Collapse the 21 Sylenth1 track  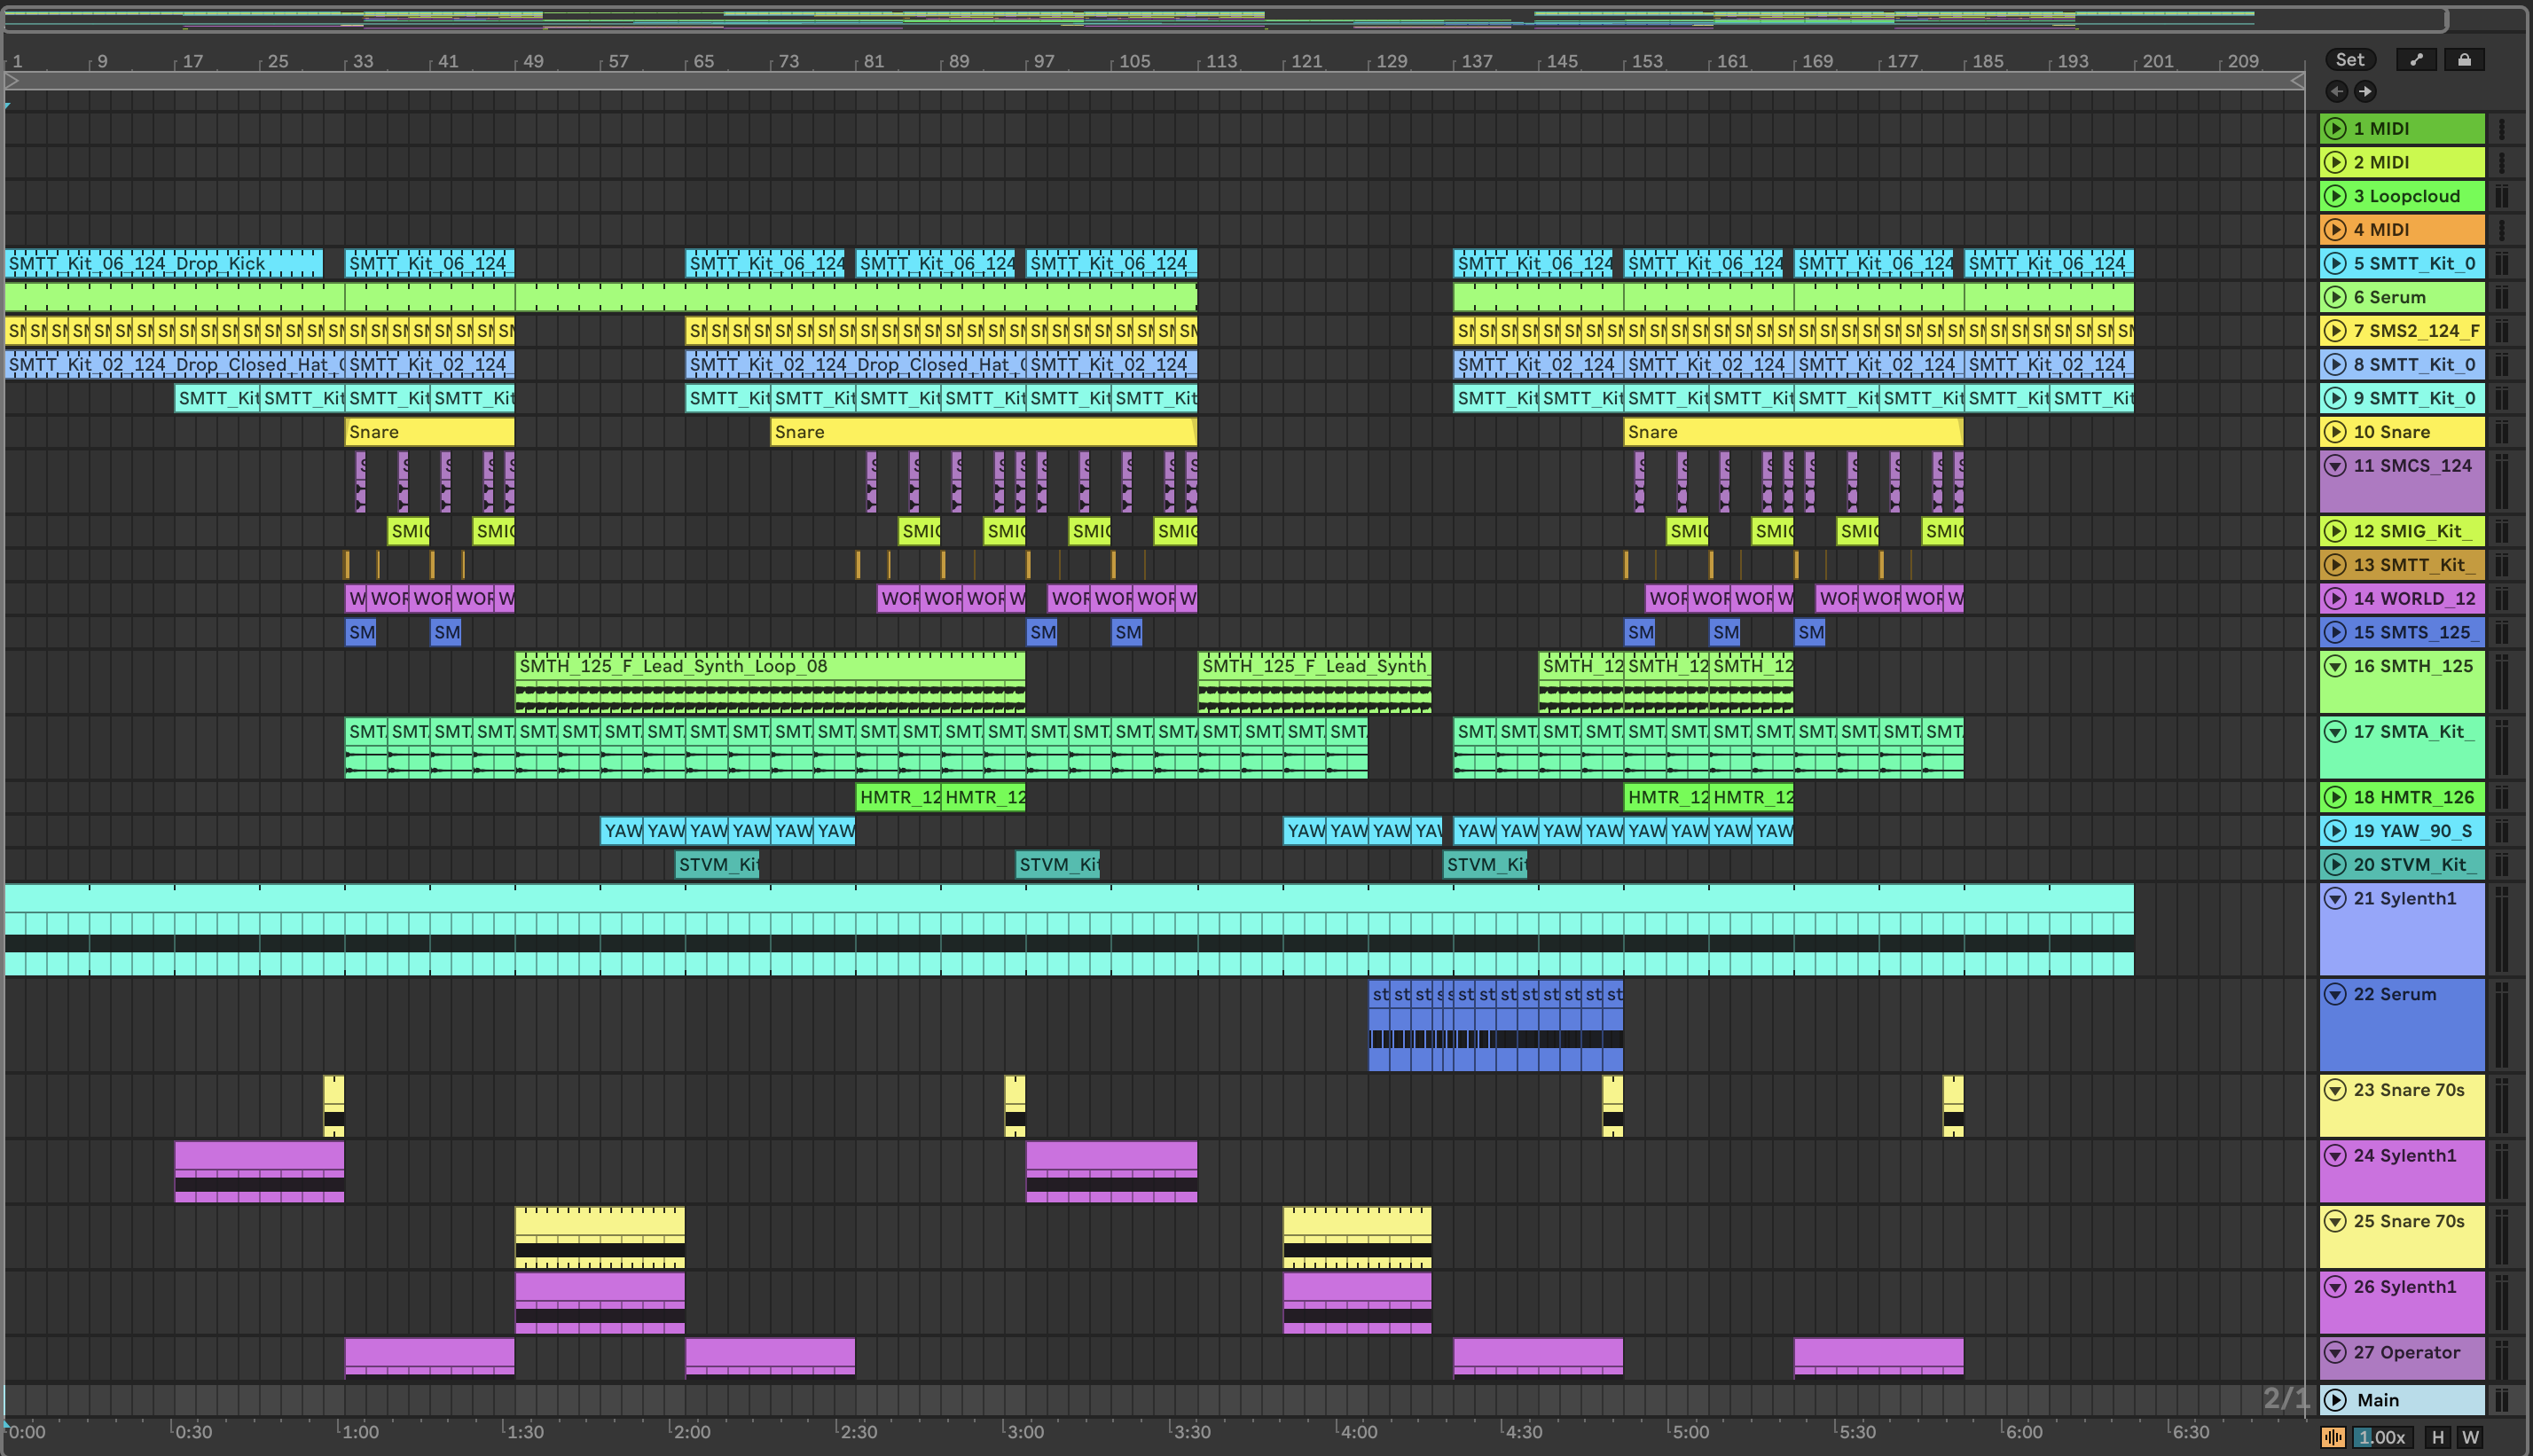(2335, 898)
